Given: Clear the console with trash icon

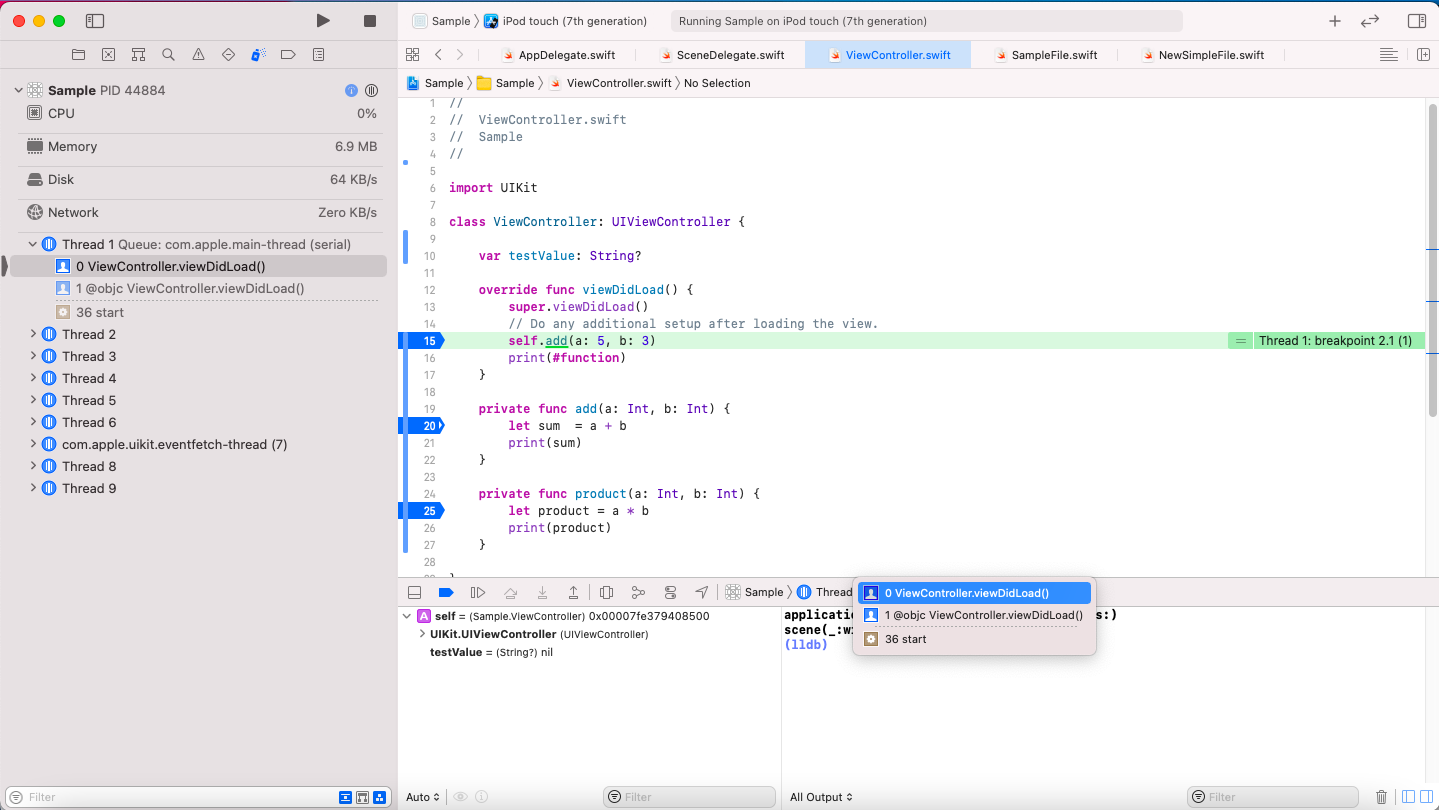Looking at the screenshot, I should (1381, 797).
